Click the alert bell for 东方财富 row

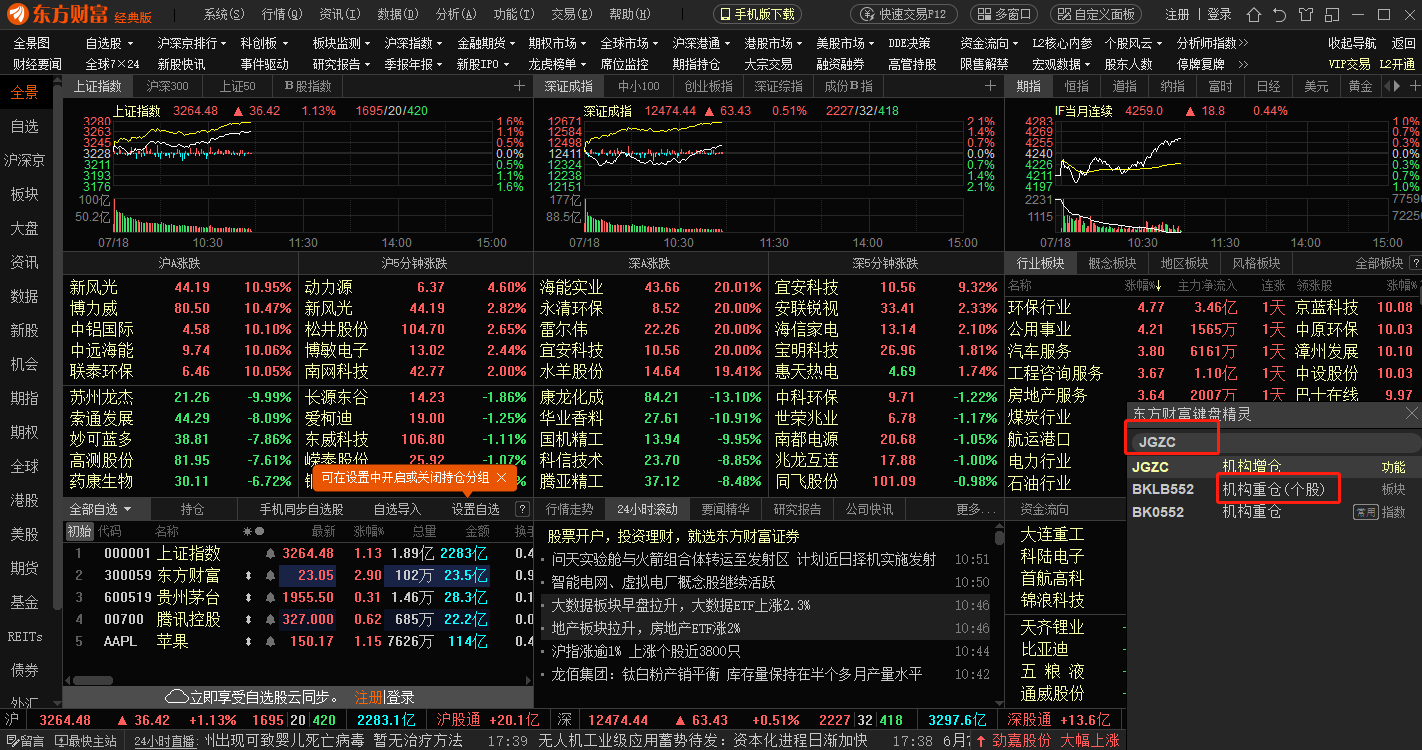[x=269, y=575]
